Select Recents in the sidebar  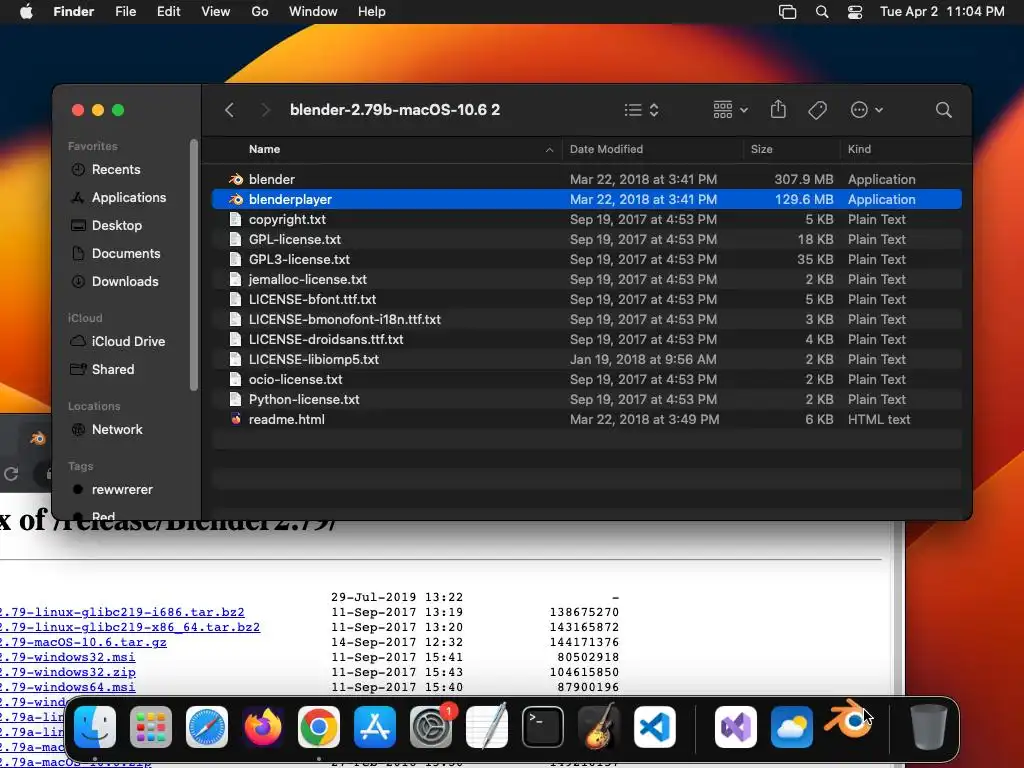click(116, 170)
